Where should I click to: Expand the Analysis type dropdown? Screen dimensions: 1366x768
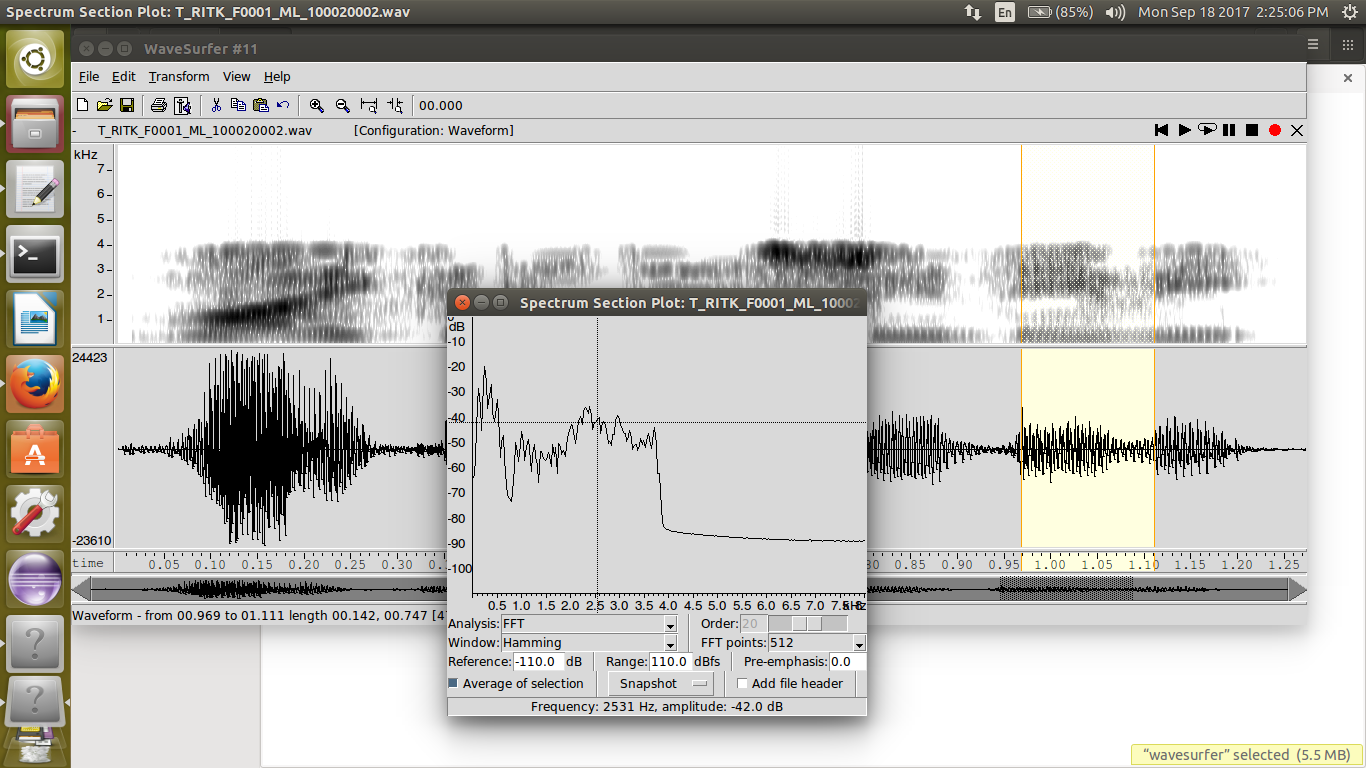[x=670, y=624]
